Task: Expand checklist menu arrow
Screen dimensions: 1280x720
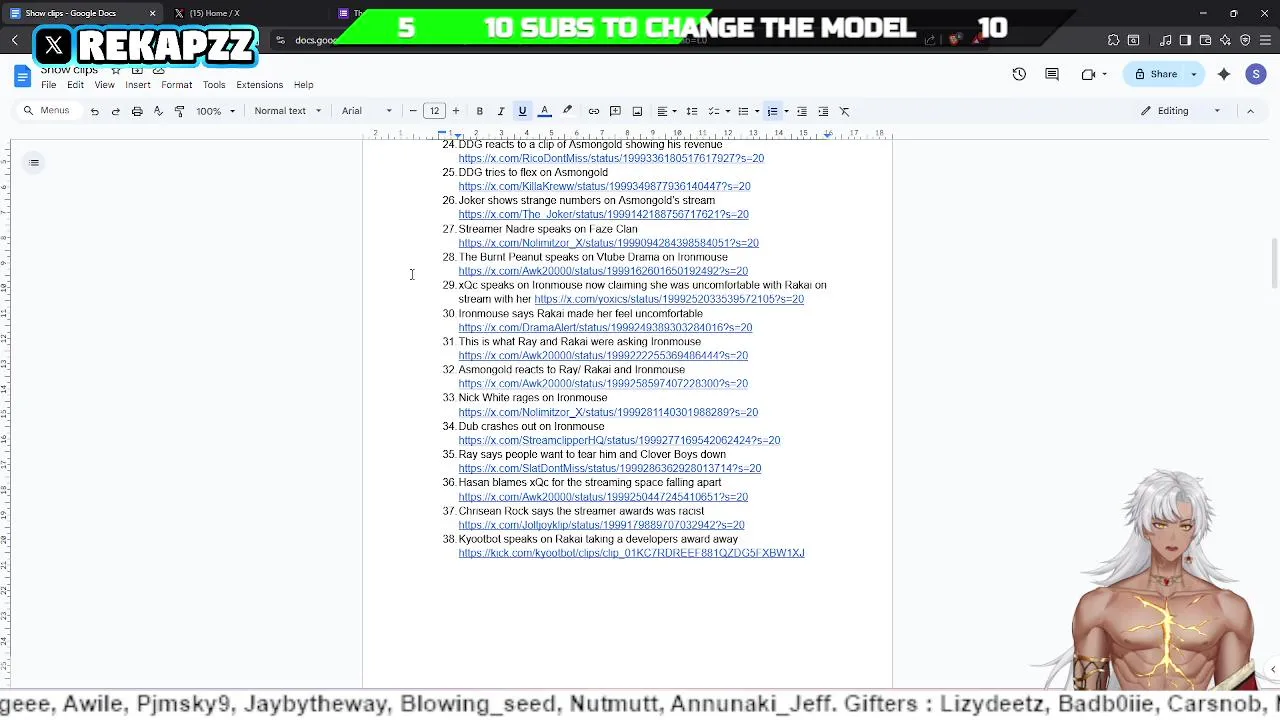Action: click(727, 111)
